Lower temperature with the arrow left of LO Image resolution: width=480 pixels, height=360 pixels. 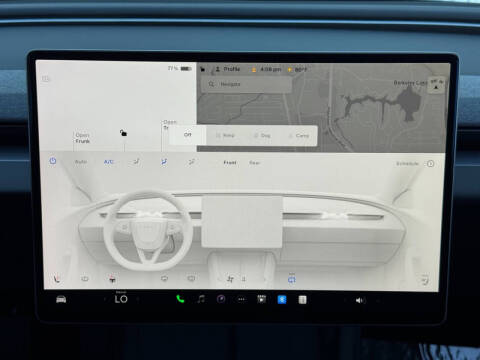(105, 299)
